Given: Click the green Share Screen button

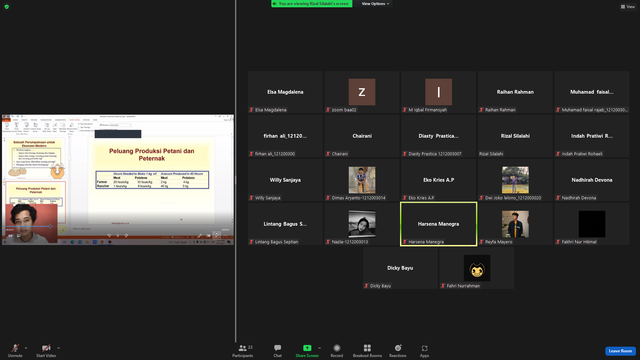Looking at the screenshot, I should 307,351.
